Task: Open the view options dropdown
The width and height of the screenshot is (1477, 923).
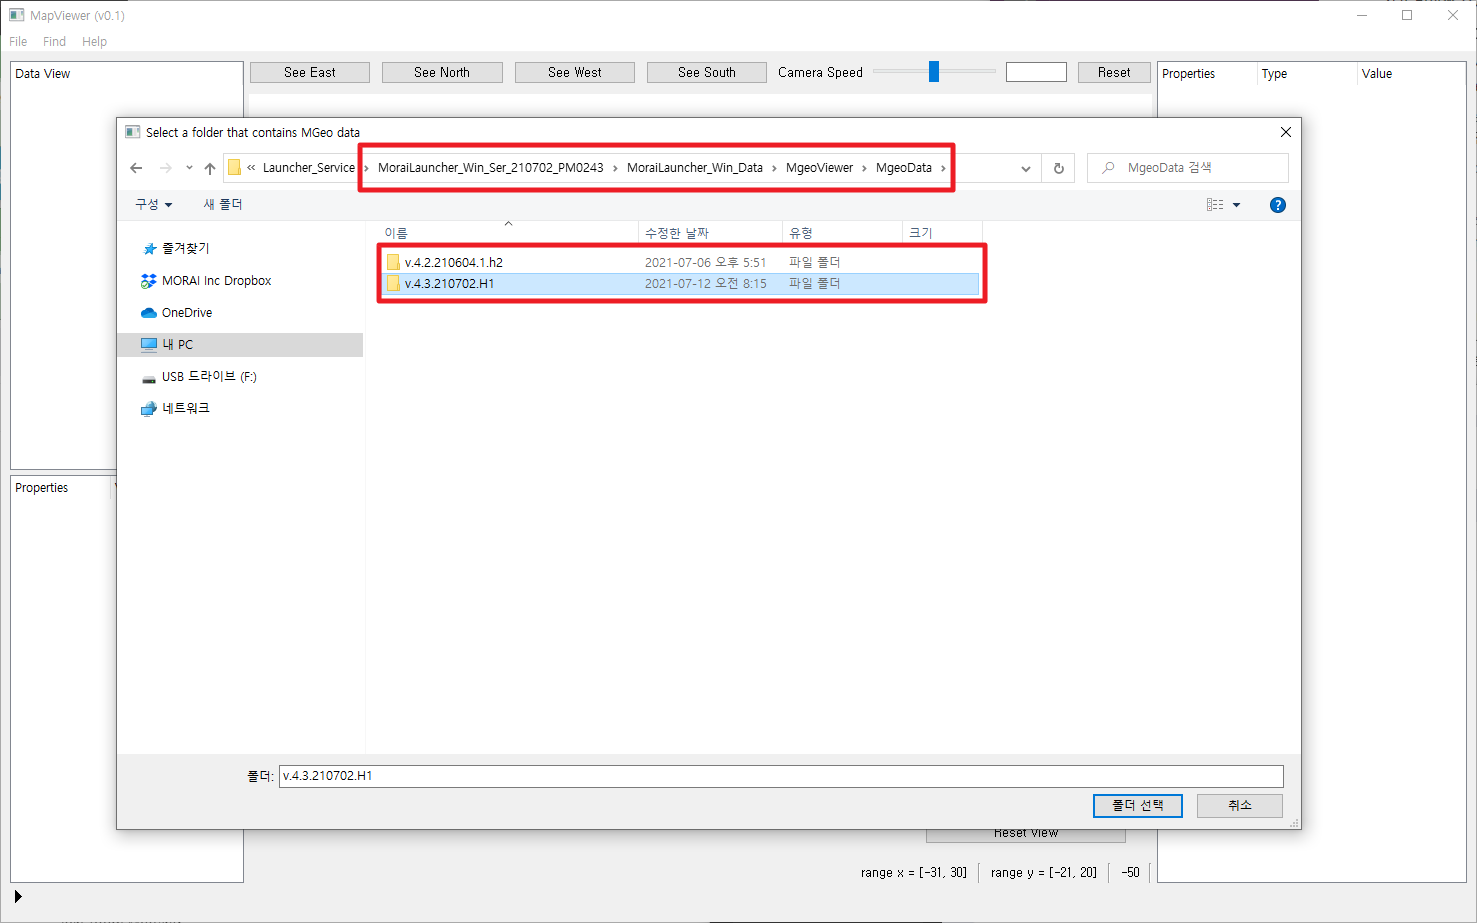Action: click(1236, 205)
